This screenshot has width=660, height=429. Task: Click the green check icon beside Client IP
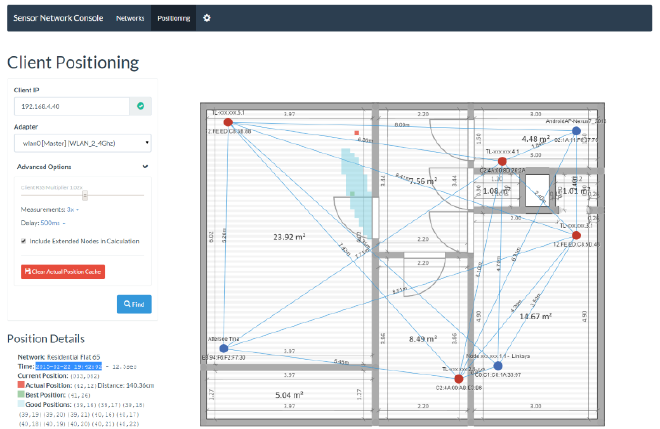(x=141, y=106)
